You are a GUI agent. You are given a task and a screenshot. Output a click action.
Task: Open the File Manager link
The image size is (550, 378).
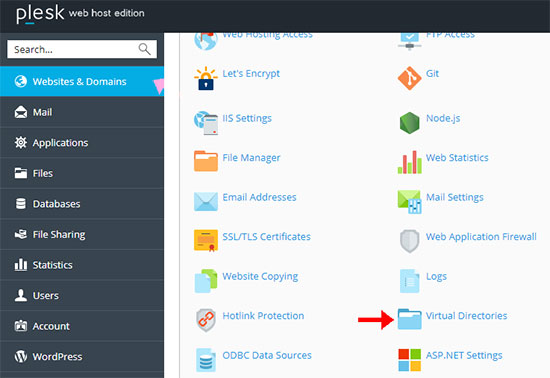pyautogui.click(x=251, y=158)
